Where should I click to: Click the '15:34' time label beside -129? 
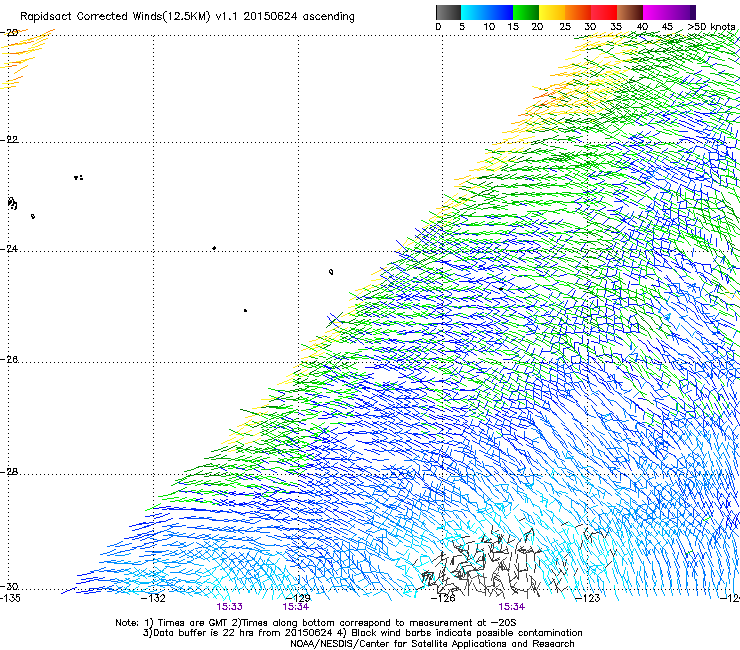pos(295,607)
